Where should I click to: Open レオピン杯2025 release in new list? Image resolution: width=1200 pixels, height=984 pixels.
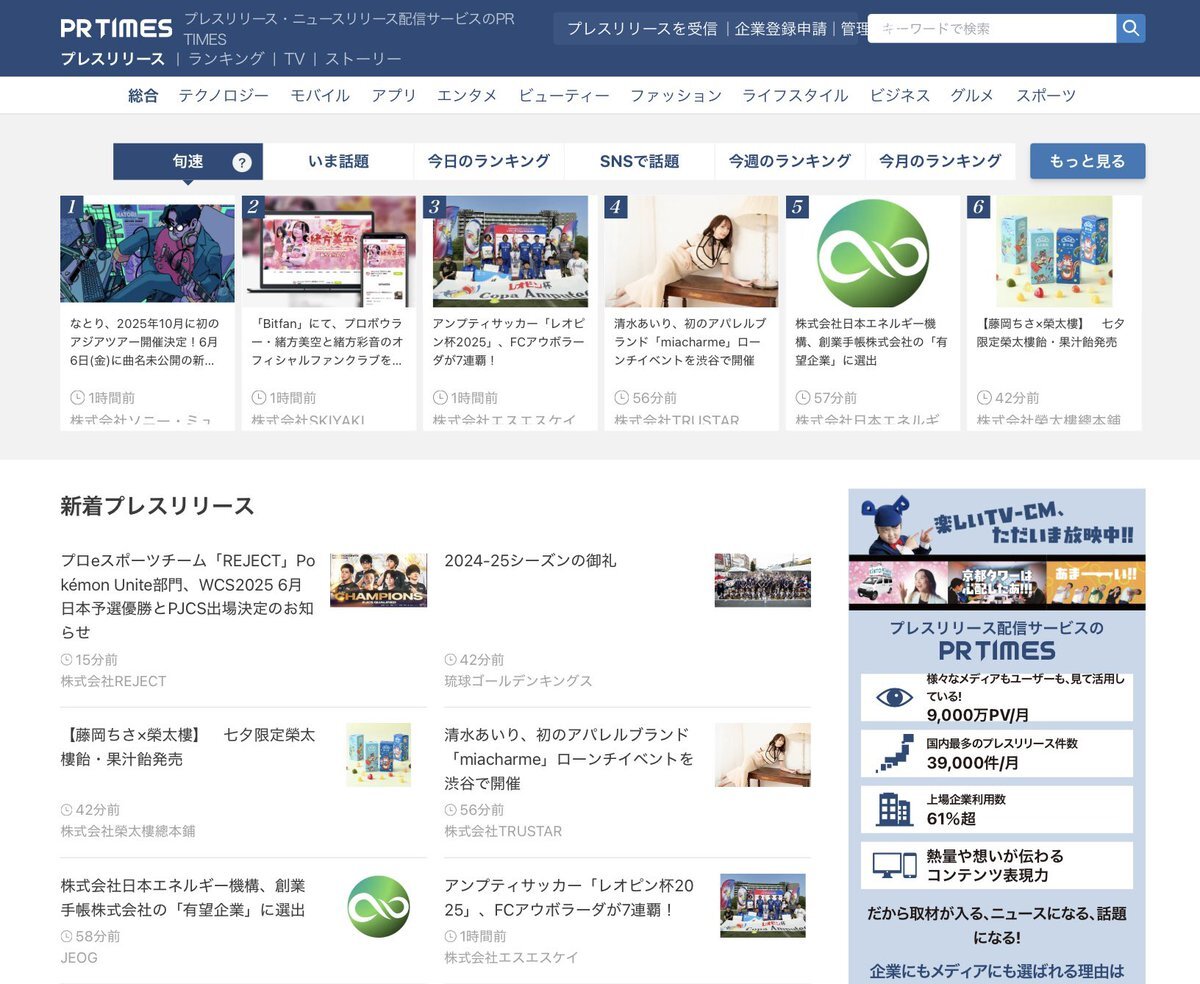coord(569,898)
